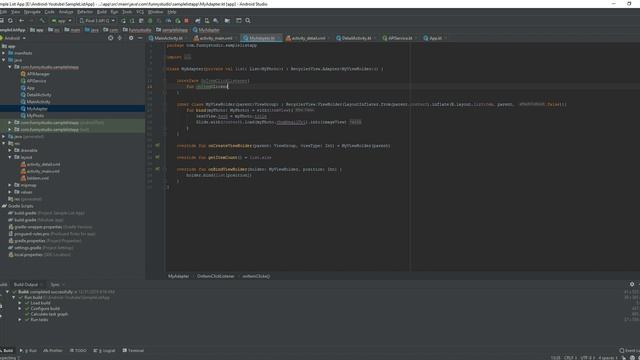Switch to MainActivity.kt editor tab
The image size is (640, 360).
pyautogui.click(x=168, y=38)
